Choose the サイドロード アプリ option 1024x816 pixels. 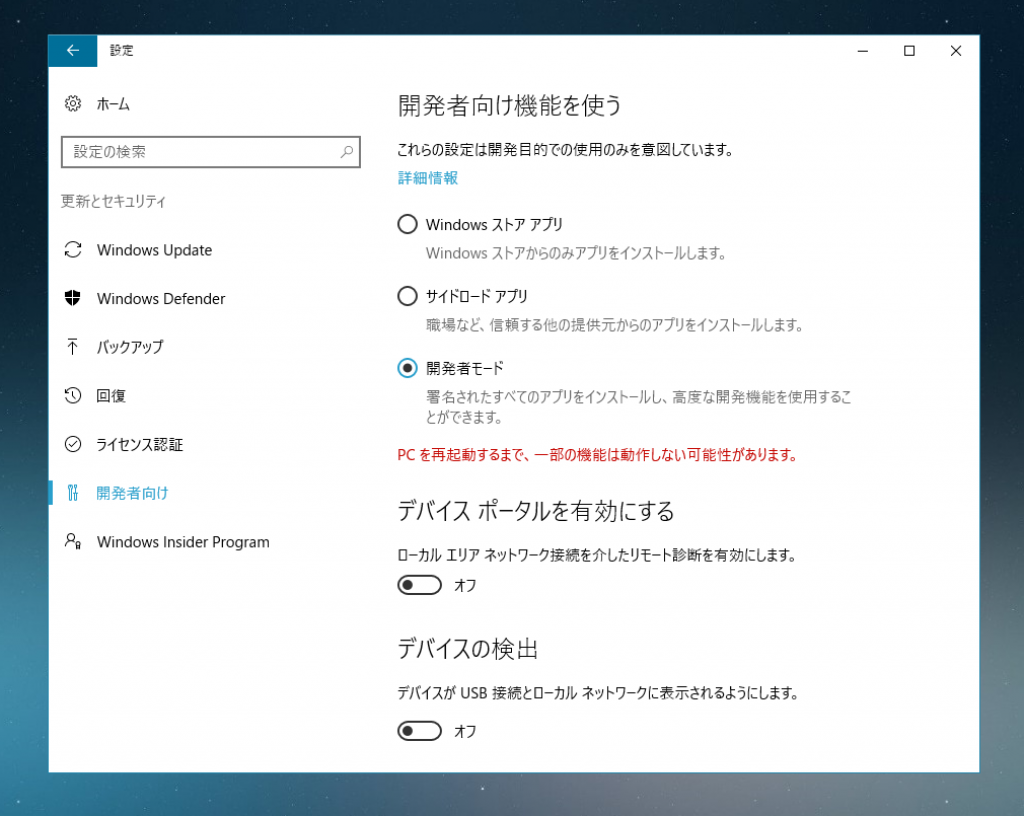tap(407, 296)
